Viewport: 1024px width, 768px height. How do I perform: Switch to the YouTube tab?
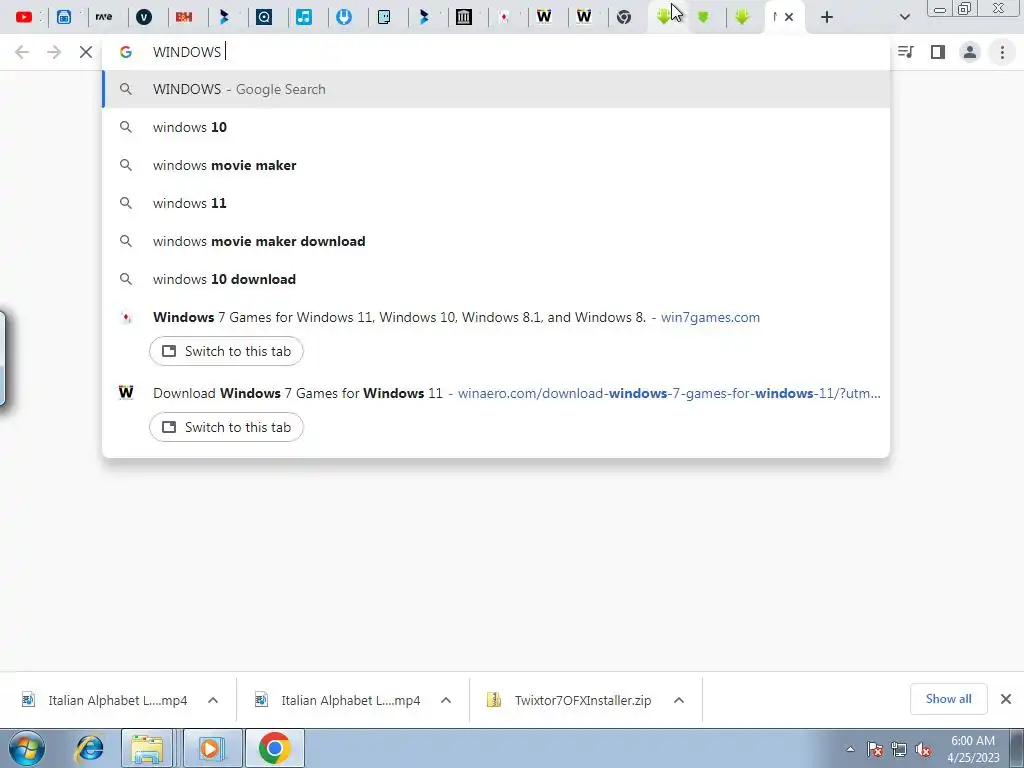pos(24,17)
